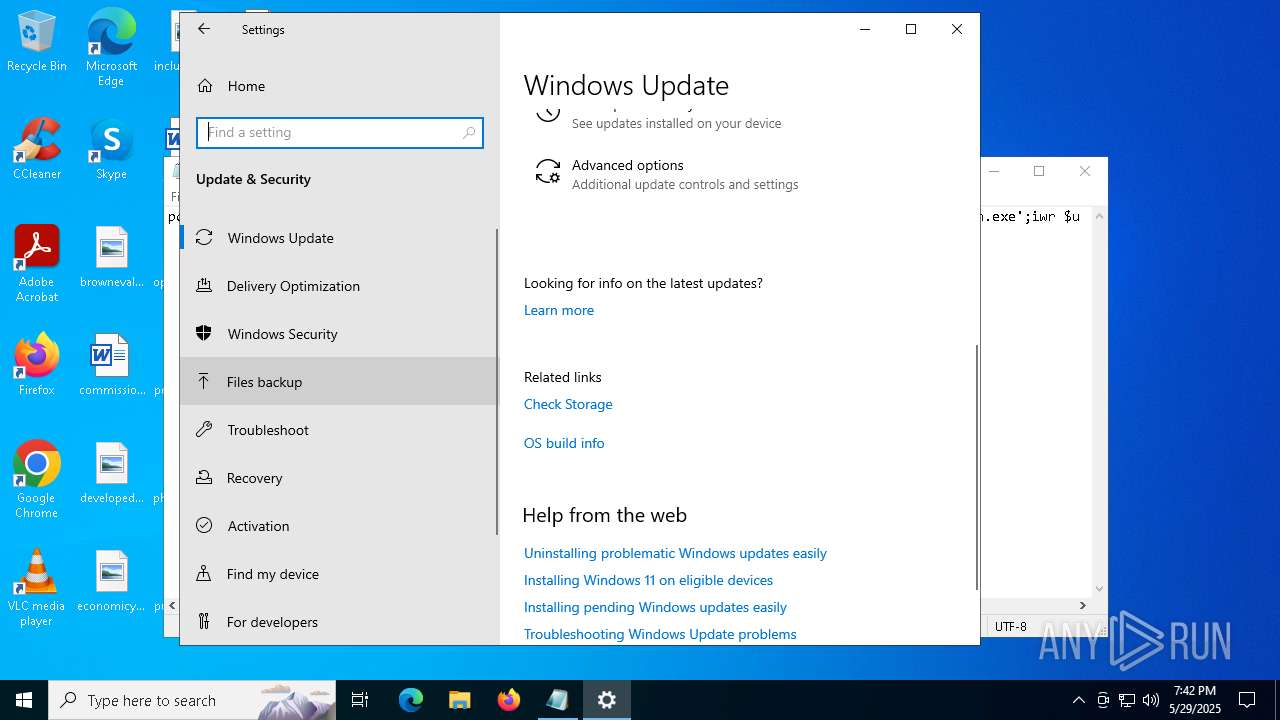Click the magnifier icon in Find a setting
Image resolution: width=1280 pixels, height=720 pixels.
coord(469,132)
